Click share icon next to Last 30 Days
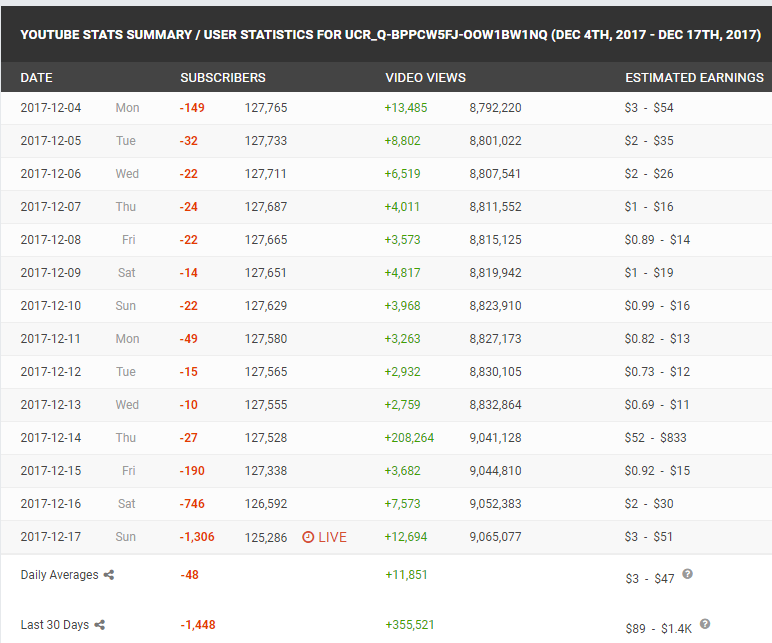The width and height of the screenshot is (772, 643). coord(99,625)
